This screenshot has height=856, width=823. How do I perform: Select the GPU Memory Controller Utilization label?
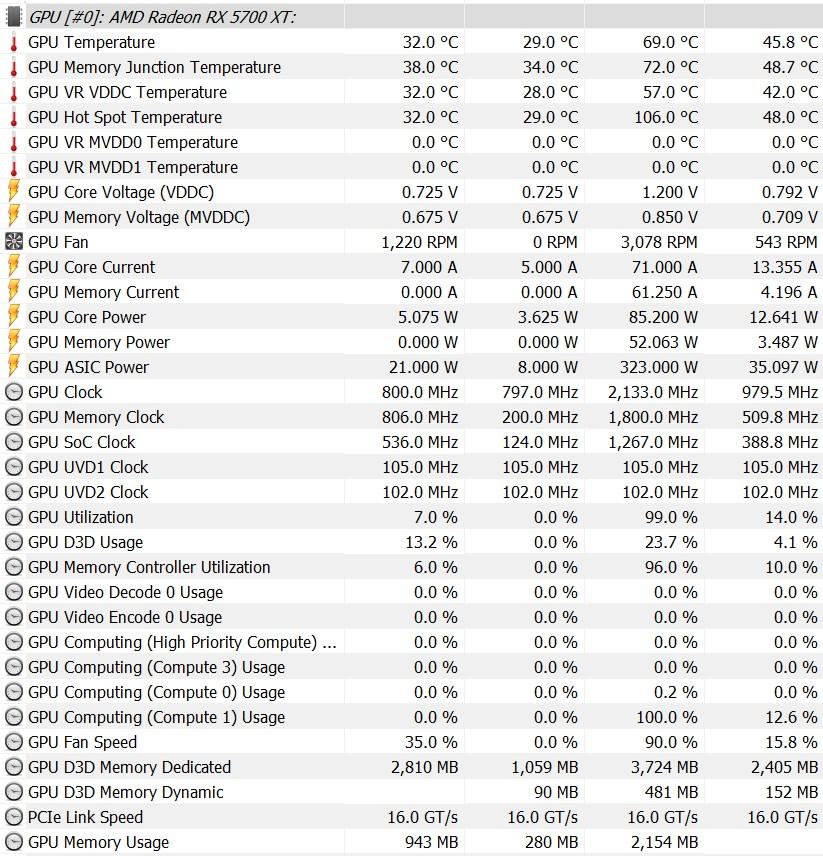(149, 567)
